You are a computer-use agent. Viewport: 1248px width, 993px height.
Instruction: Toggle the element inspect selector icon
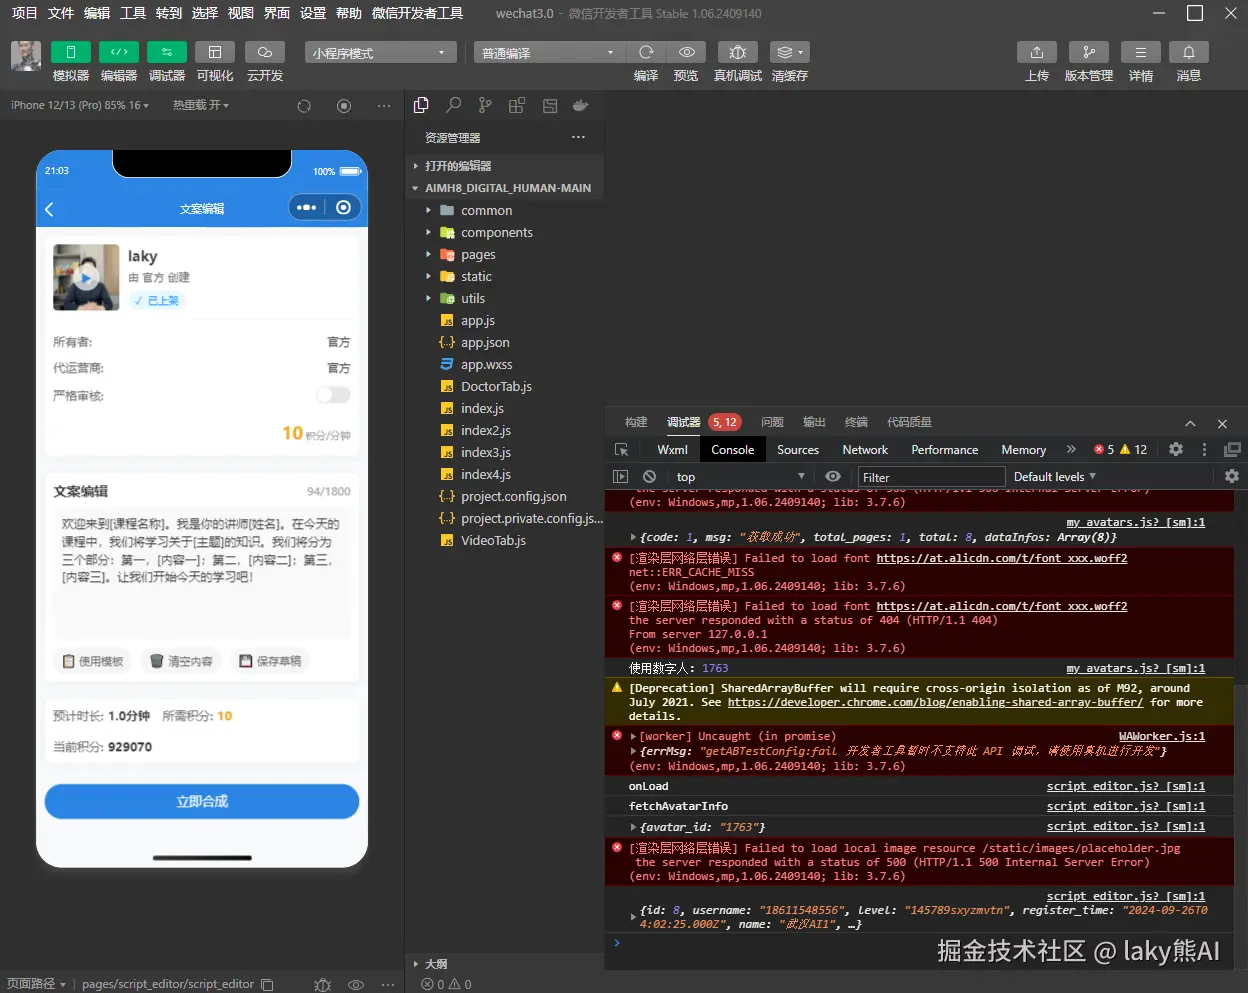click(x=621, y=450)
